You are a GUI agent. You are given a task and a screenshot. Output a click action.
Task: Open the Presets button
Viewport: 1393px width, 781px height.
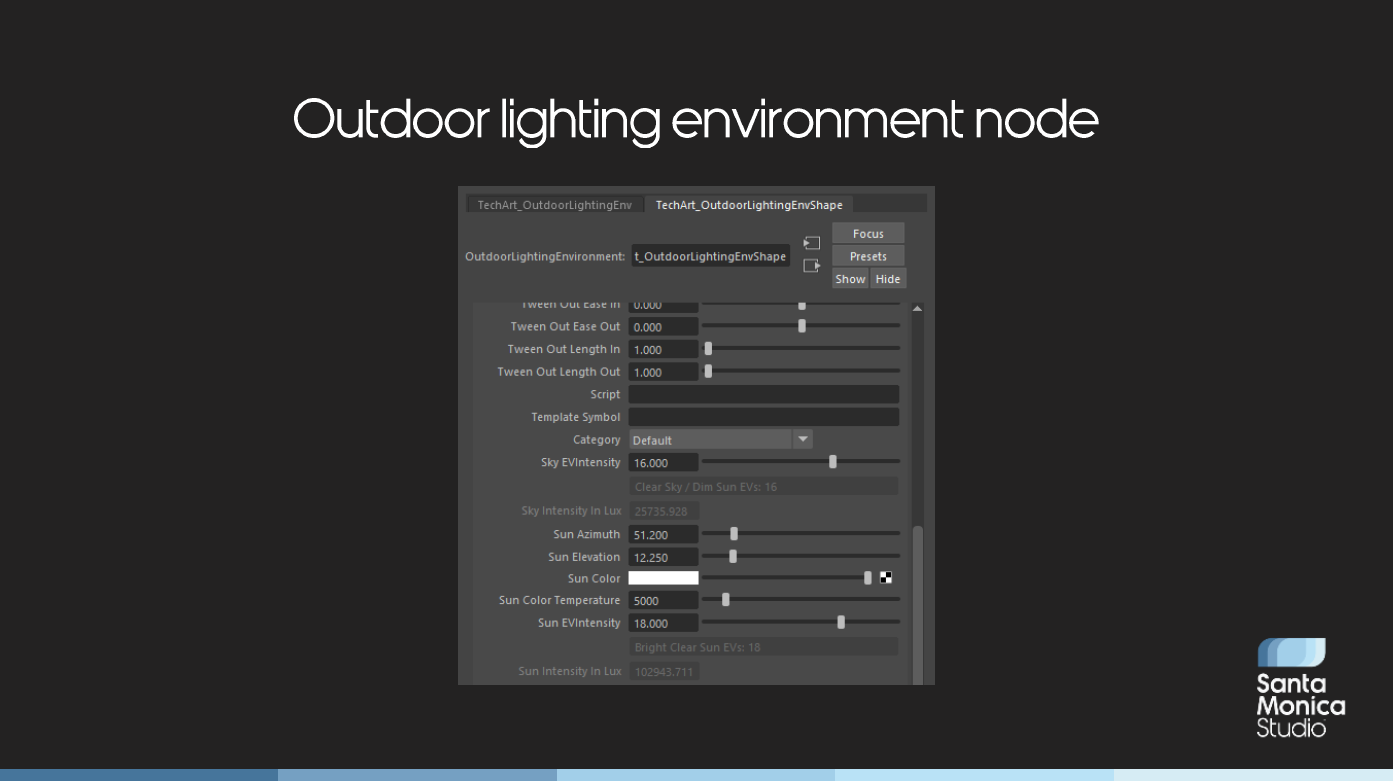[868, 256]
